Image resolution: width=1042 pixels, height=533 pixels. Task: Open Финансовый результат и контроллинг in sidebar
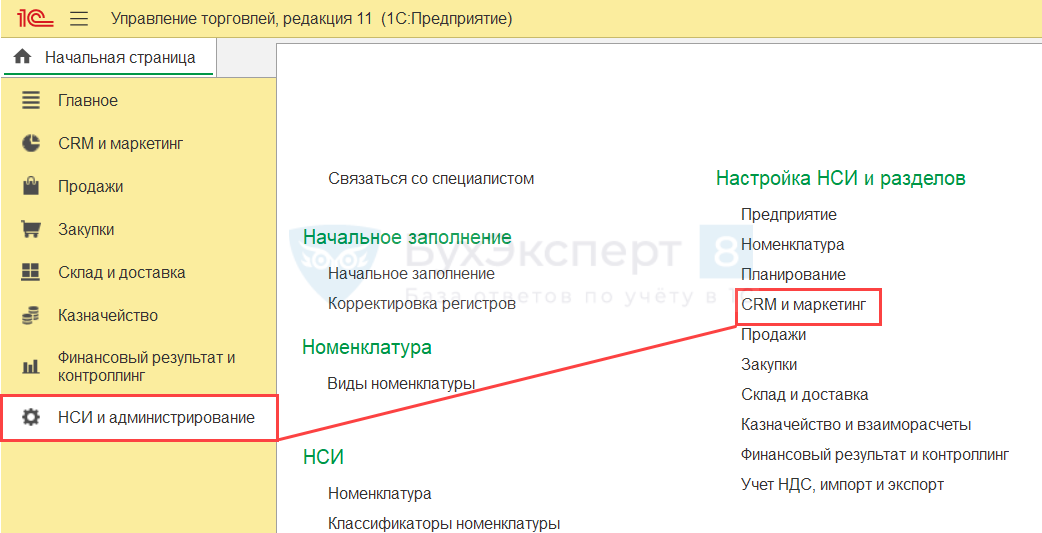146,367
